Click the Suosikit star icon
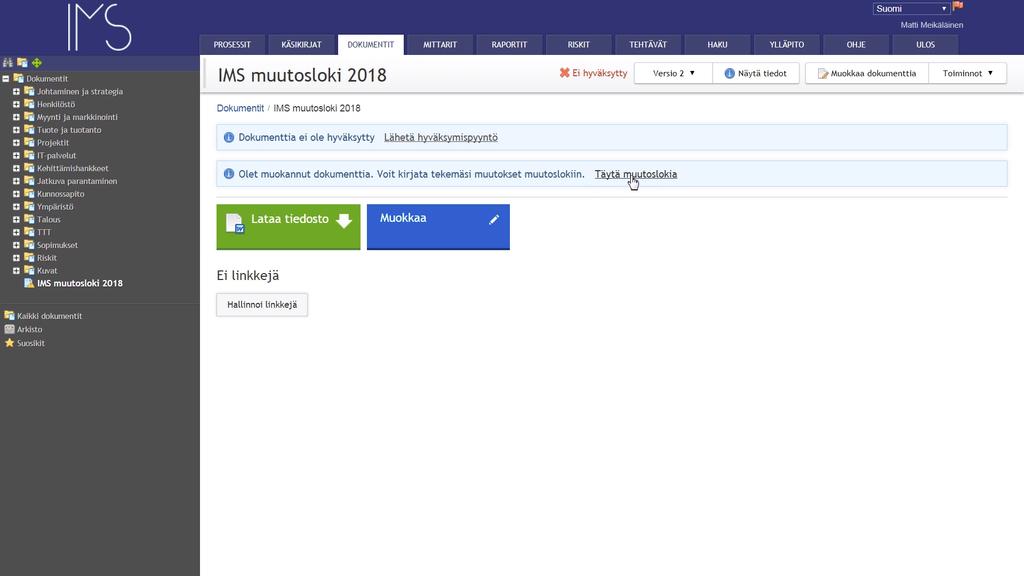This screenshot has height=576, width=1024. coord(9,343)
